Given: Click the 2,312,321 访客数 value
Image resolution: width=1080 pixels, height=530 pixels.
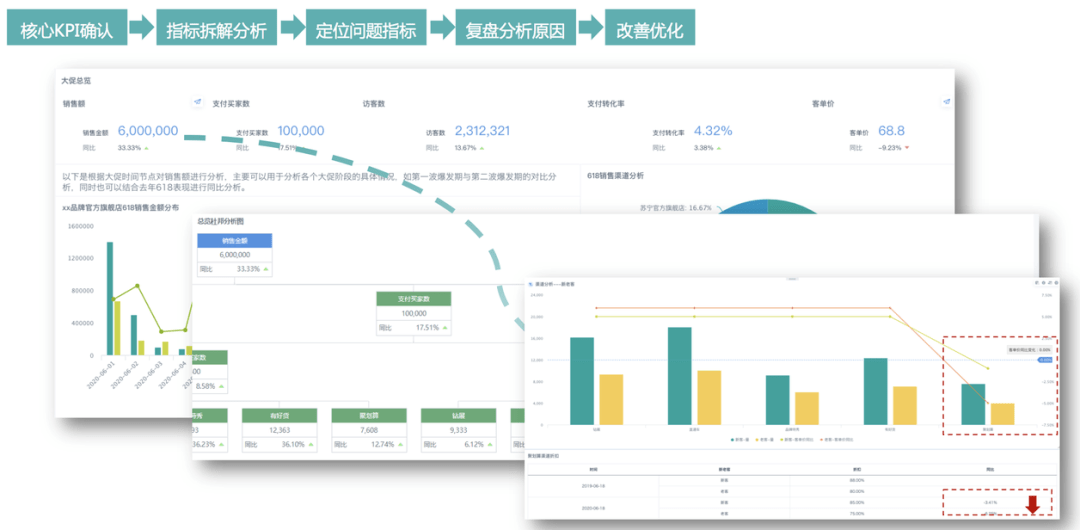Looking at the screenshot, I should pos(482,131).
